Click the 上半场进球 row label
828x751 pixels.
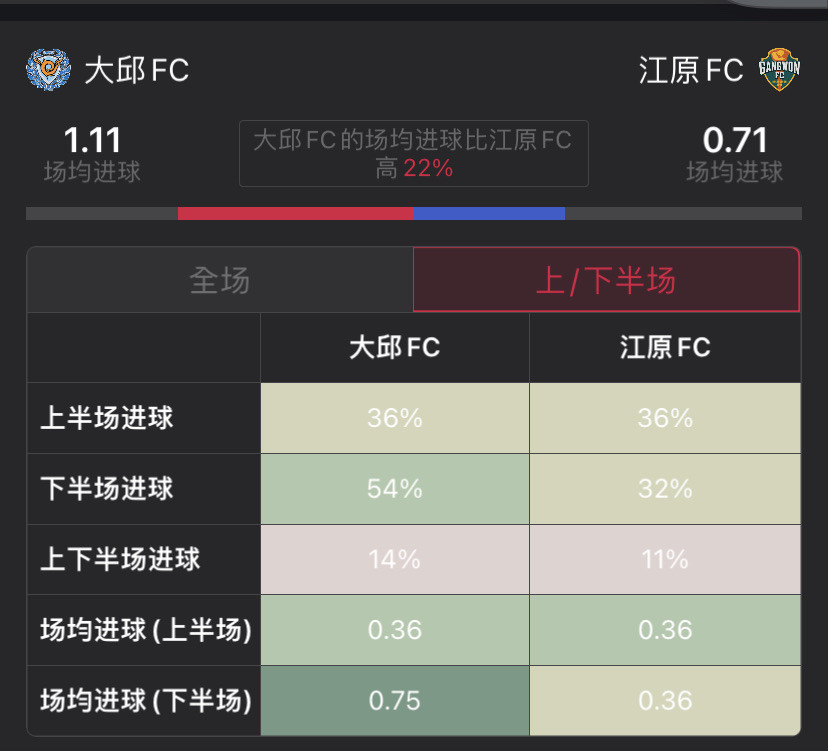tap(107, 418)
